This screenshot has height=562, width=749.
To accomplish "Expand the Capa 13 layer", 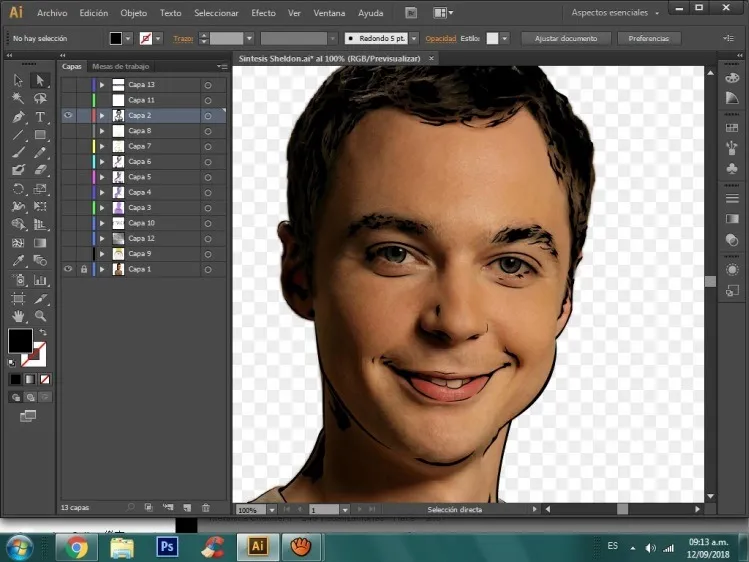I will point(102,85).
